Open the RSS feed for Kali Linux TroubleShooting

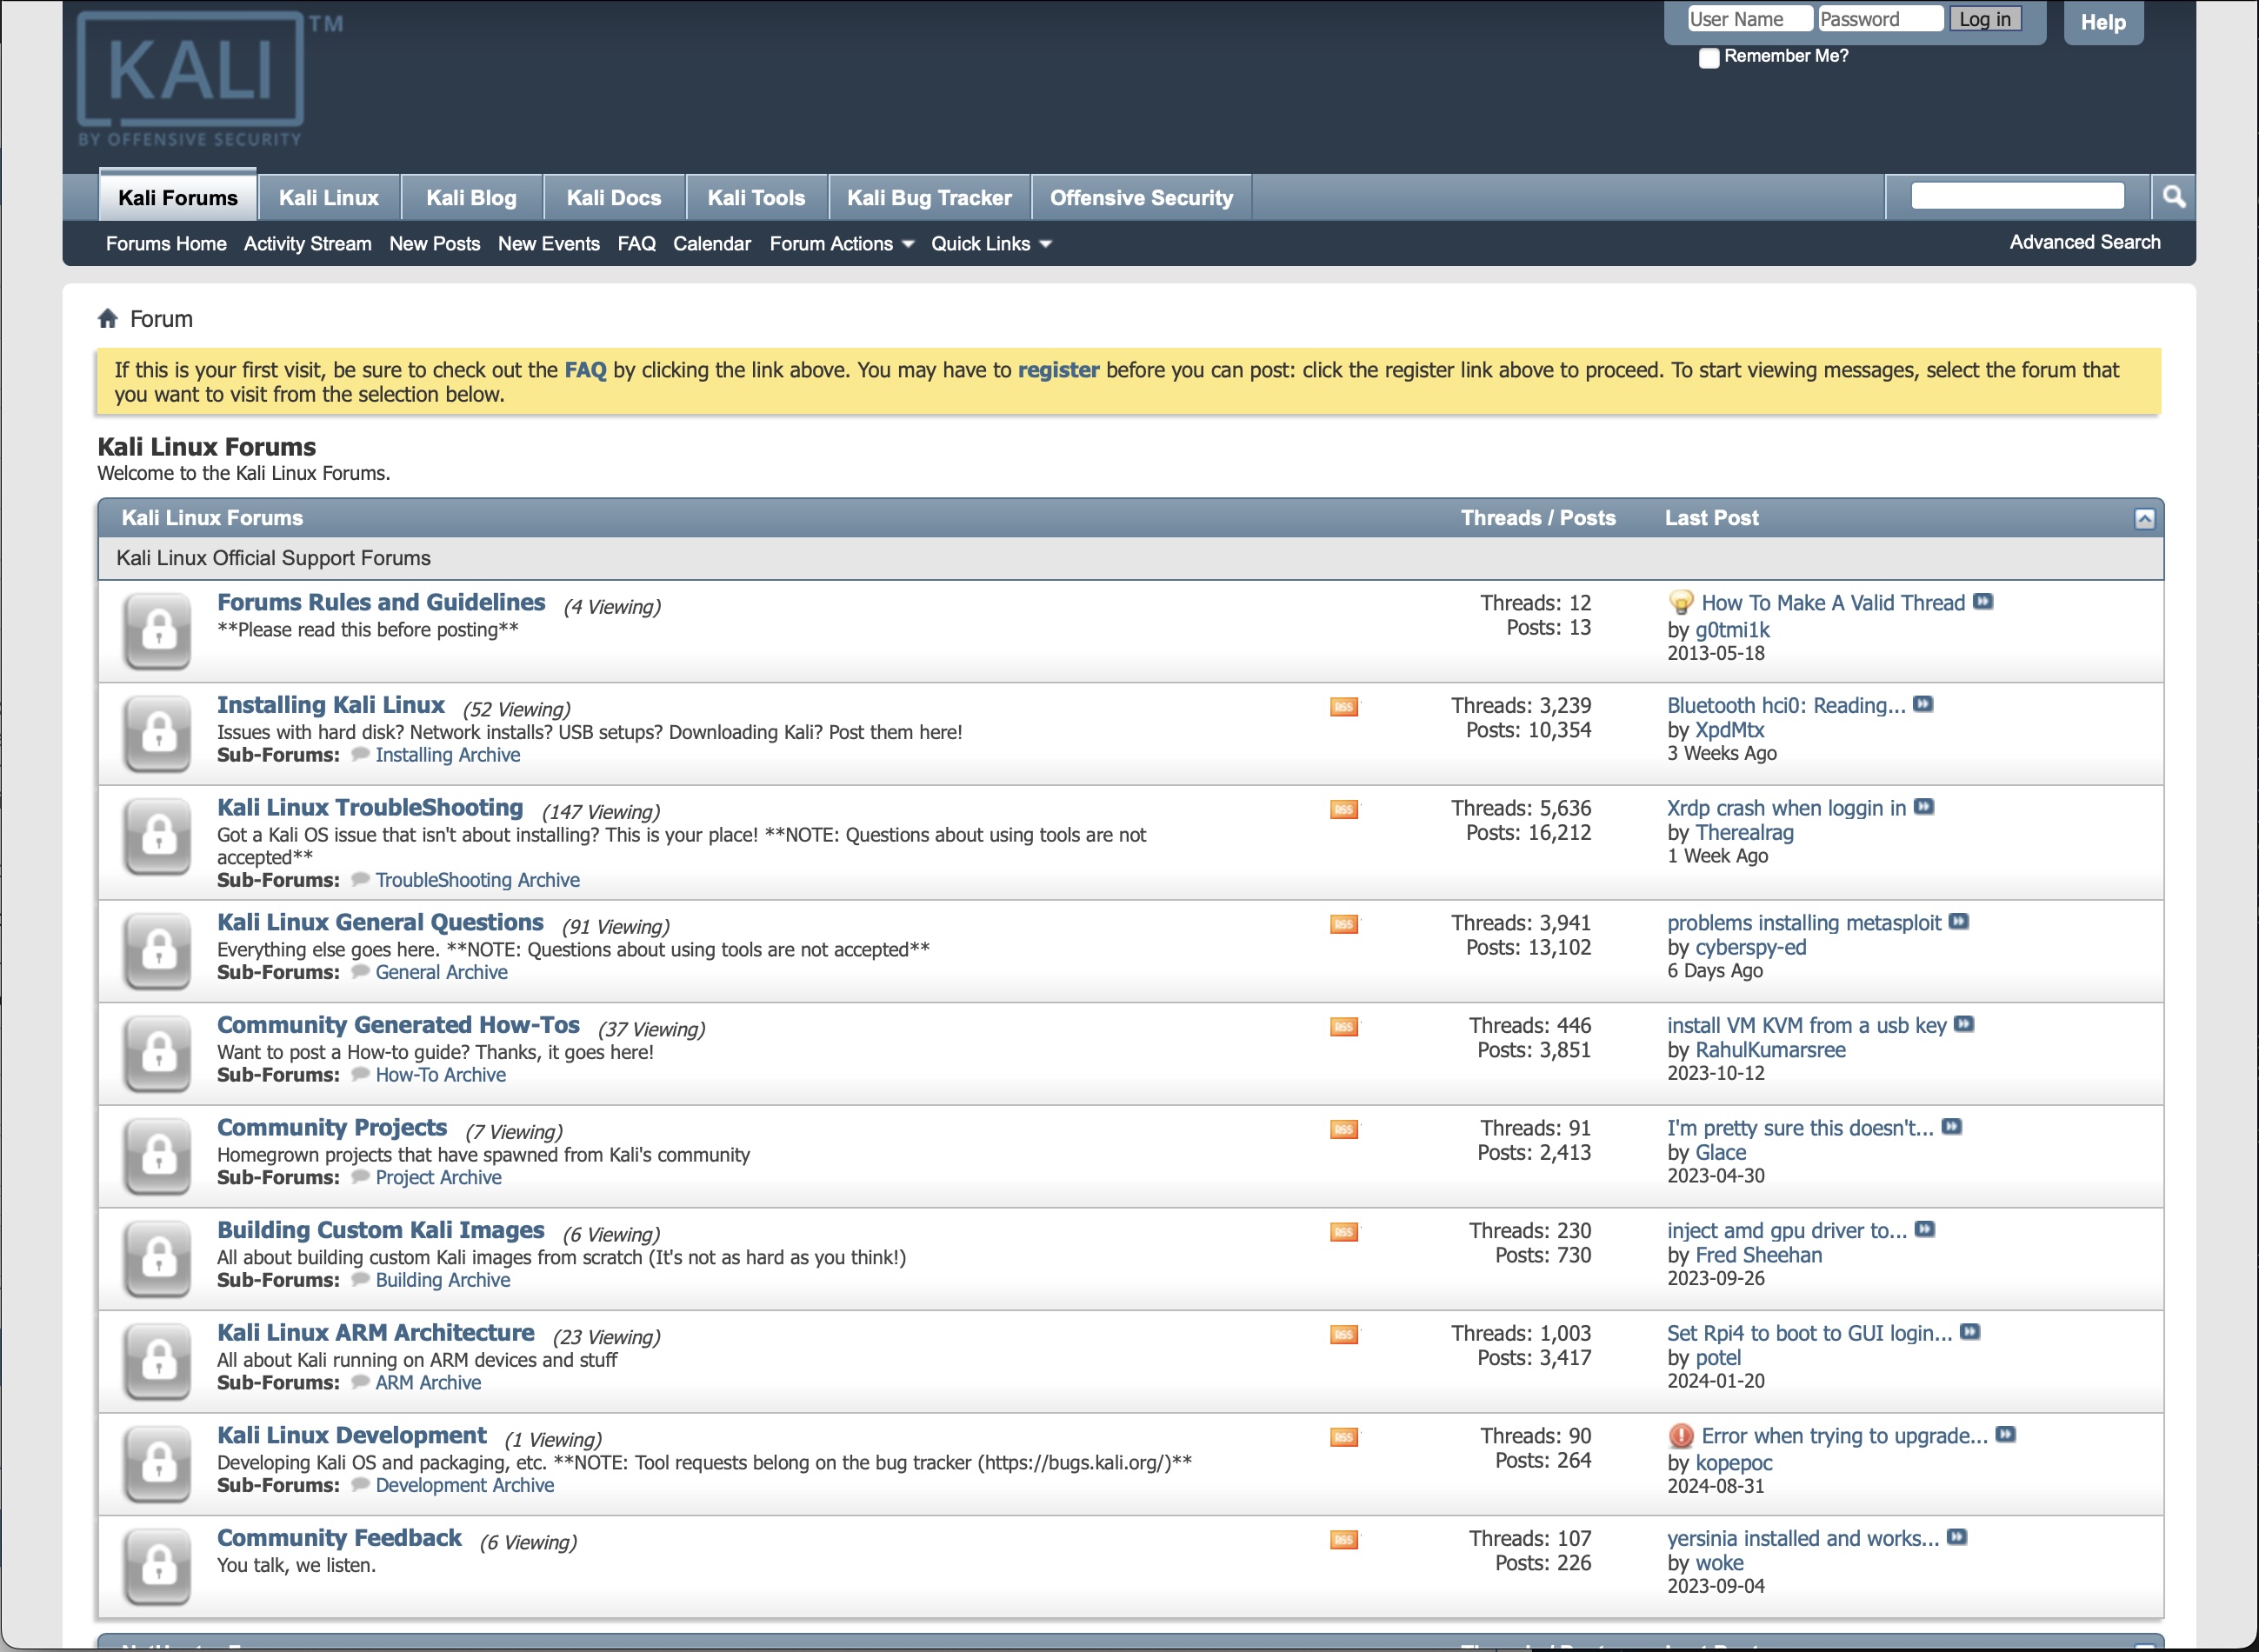point(1344,809)
